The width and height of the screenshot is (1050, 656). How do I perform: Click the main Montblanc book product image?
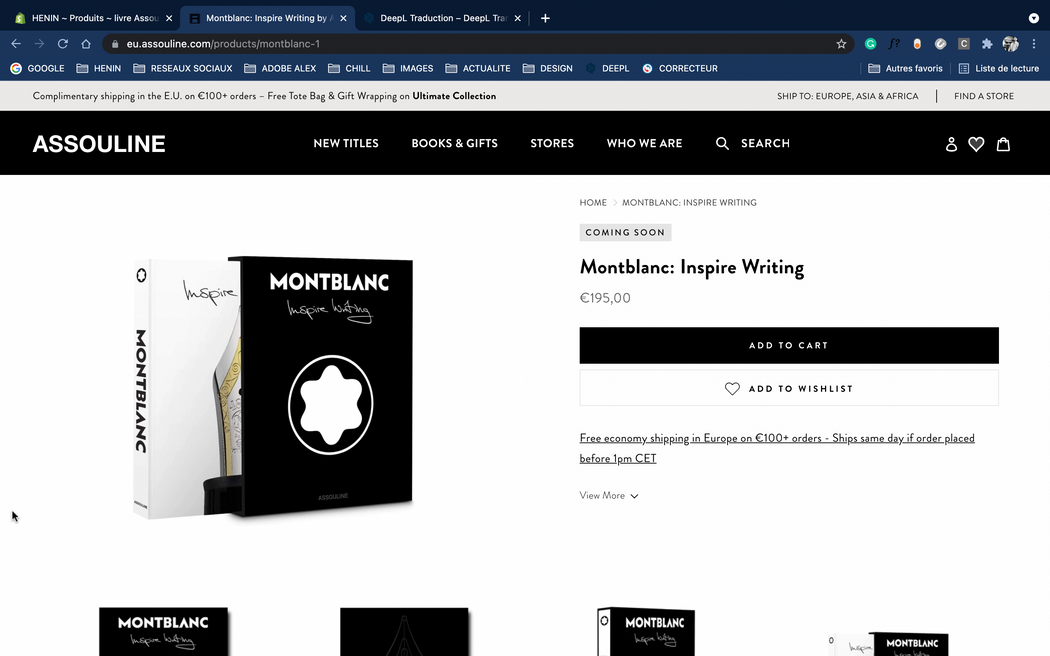coord(273,387)
